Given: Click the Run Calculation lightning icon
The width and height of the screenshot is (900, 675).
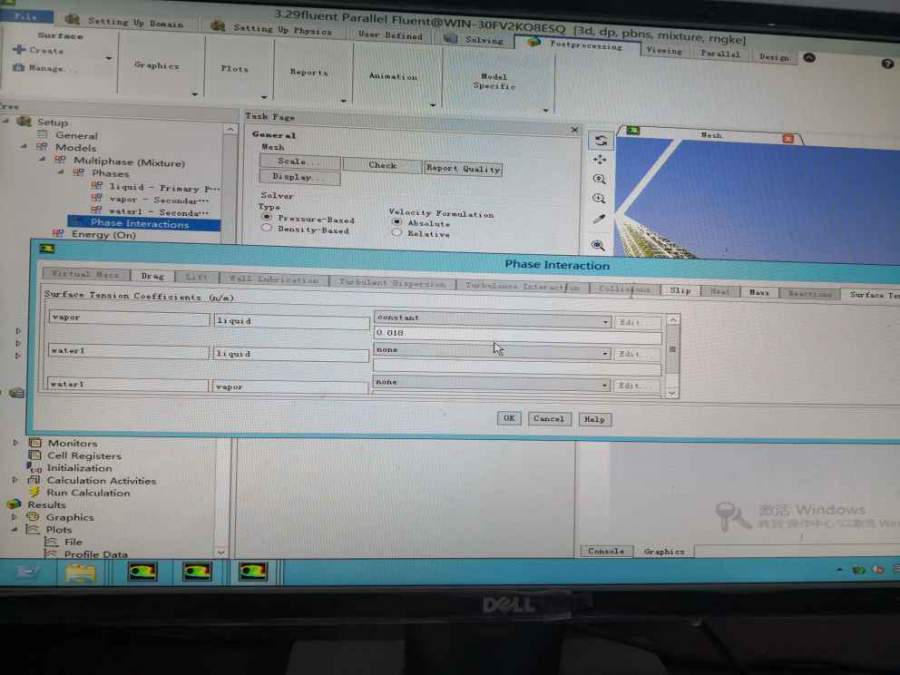Looking at the screenshot, I should point(34,492).
